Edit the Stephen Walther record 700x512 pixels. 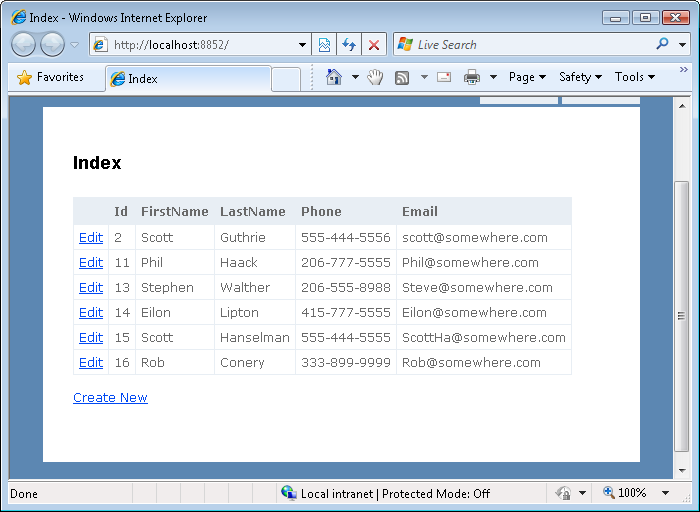click(91, 287)
